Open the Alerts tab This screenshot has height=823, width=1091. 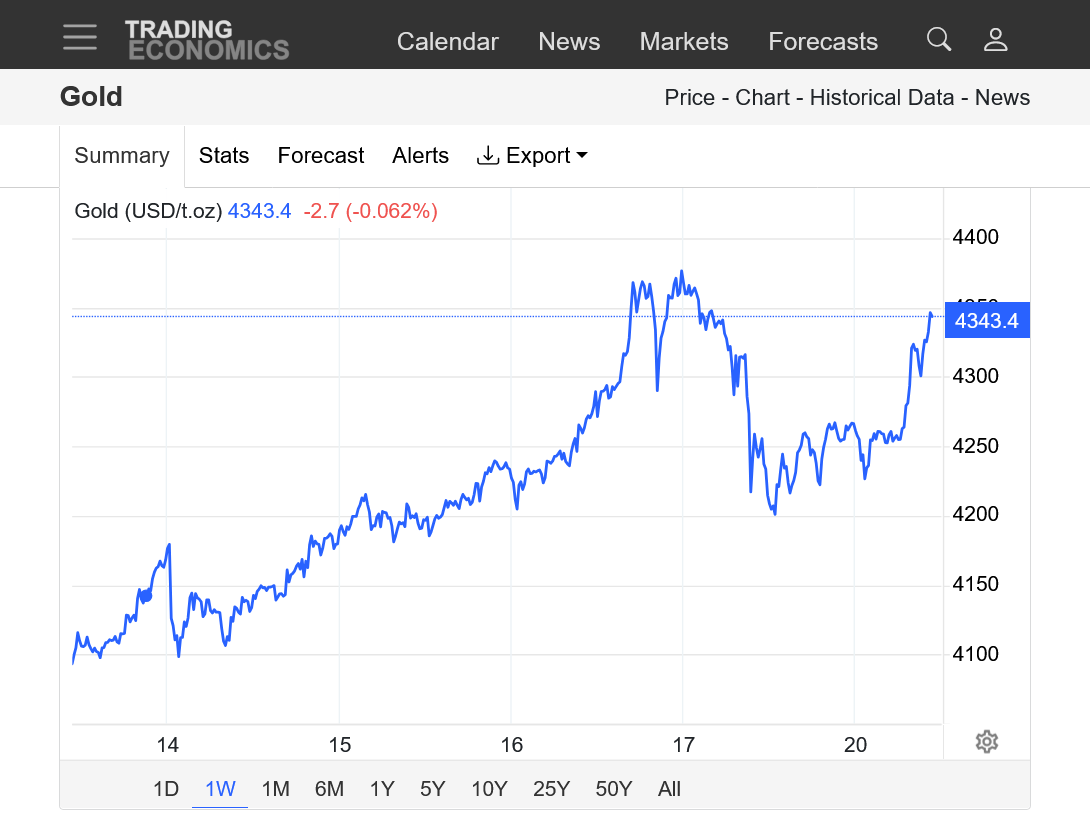[x=420, y=156]
